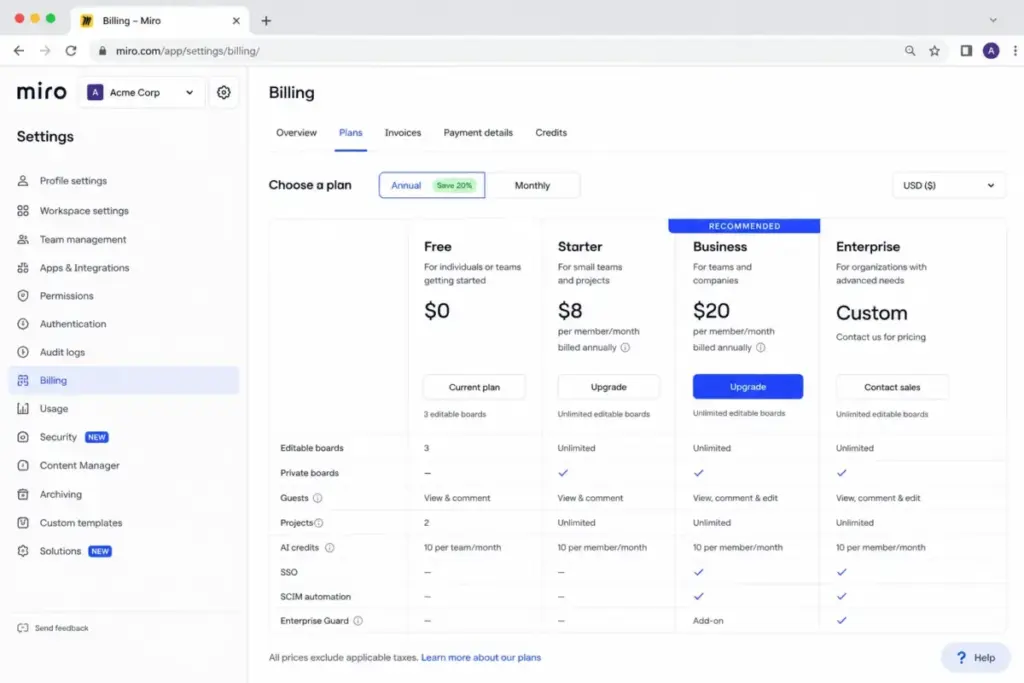The image size is (1024, 683).
Task: Click the info icon beside AI credits
Action: 330,548
